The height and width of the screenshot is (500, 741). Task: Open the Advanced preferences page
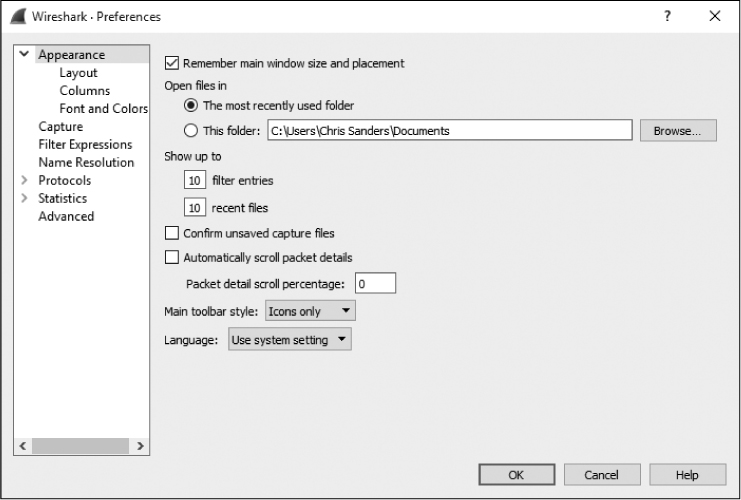(x=66, y=216)
